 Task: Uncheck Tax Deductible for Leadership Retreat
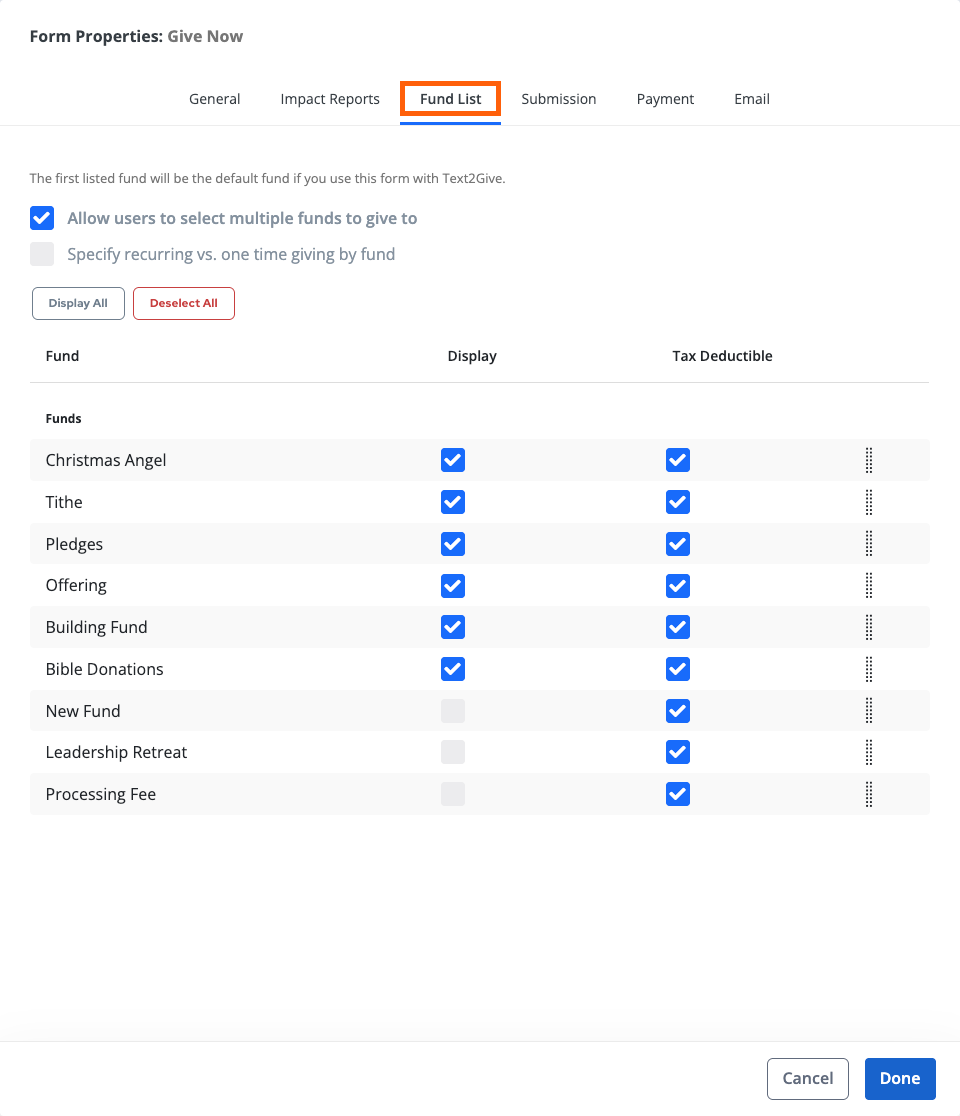click(x=678, y=752)
